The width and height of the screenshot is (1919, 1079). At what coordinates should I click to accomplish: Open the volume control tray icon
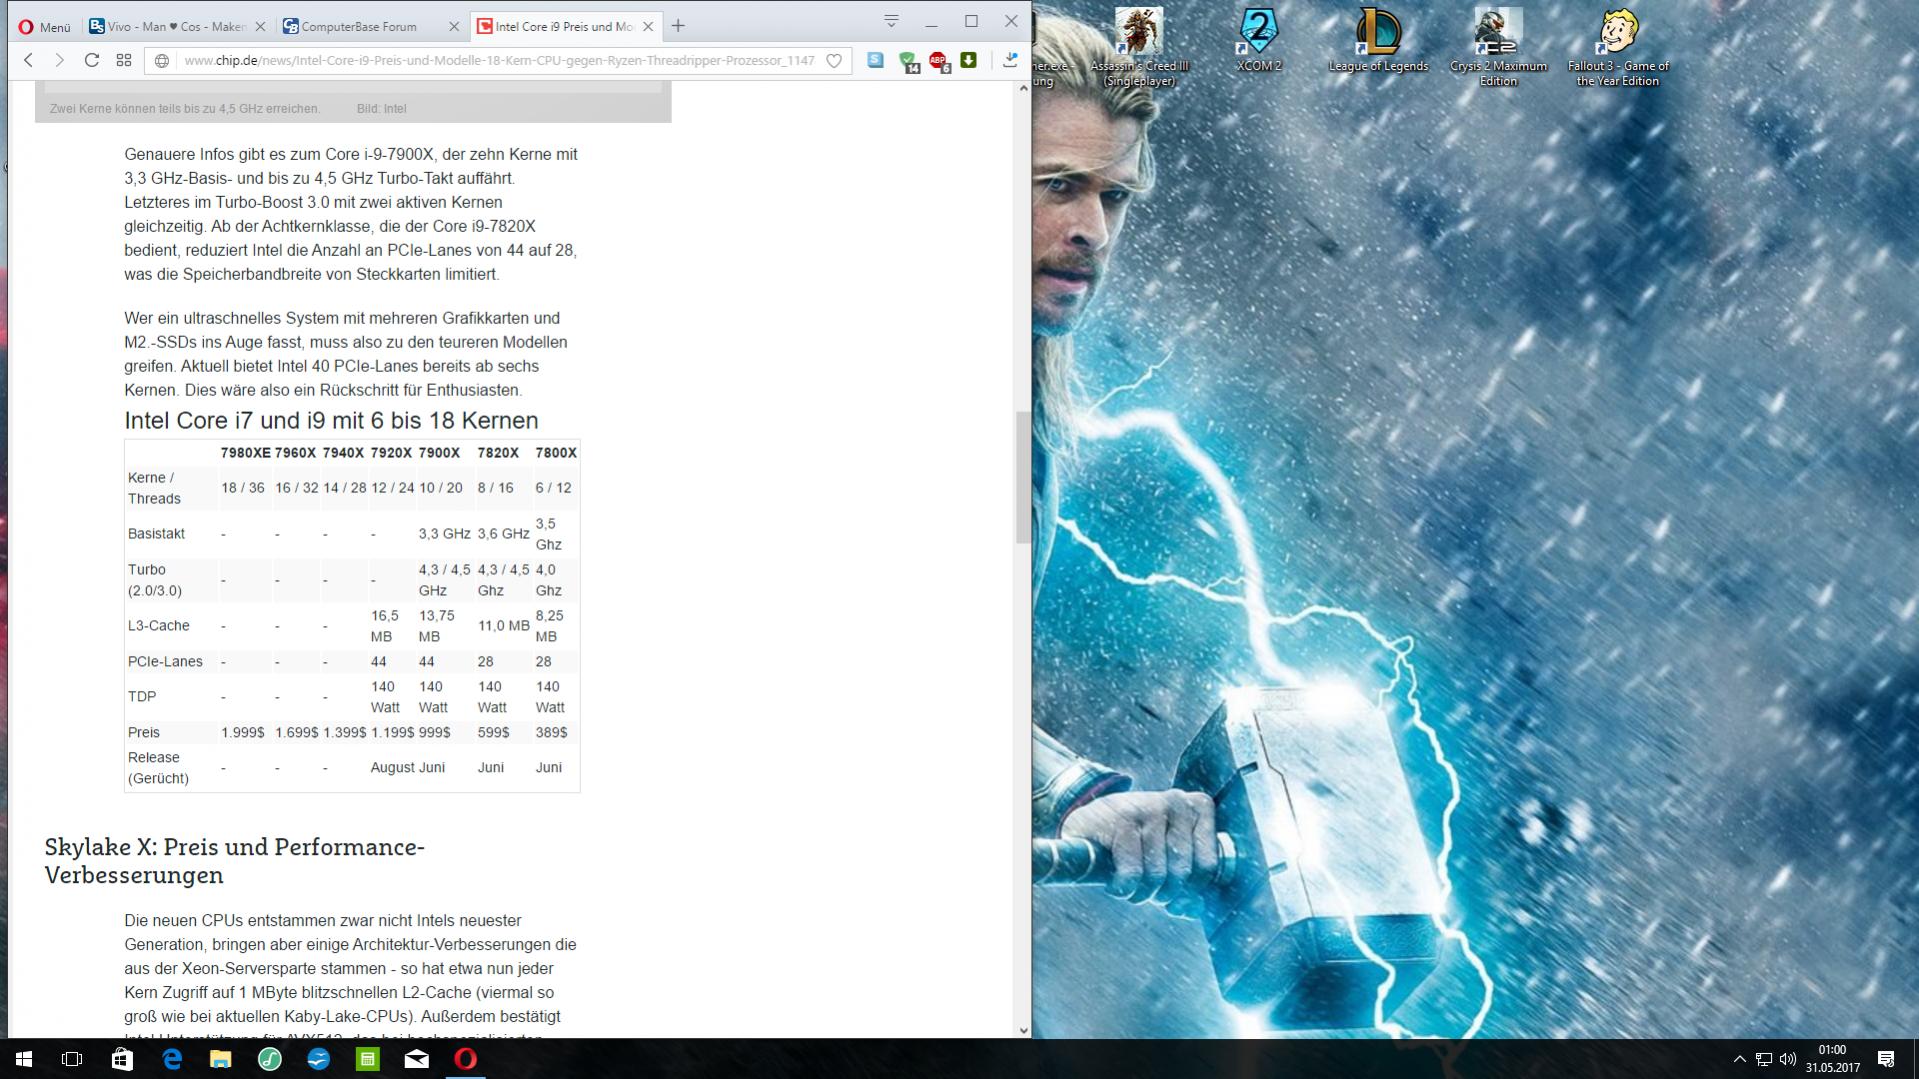[1788, 1059]
